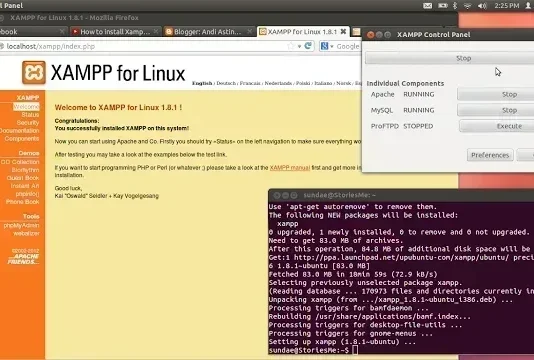Maximize the XAMPP Control Panel window
The height and width of the screenshot is (360, 534).
click(x=388, y=34)
